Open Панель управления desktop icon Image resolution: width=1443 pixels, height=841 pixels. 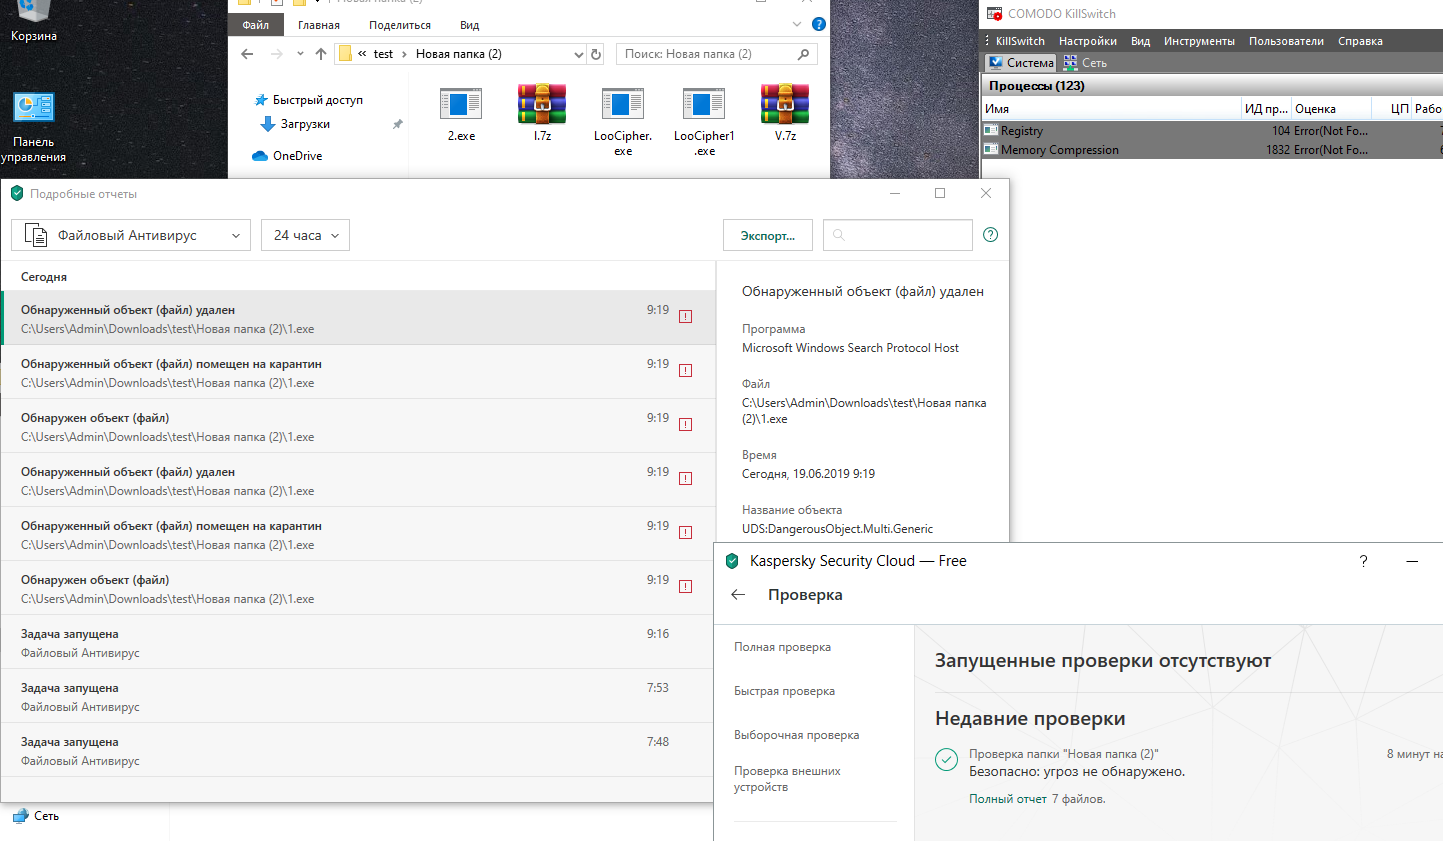33,127
